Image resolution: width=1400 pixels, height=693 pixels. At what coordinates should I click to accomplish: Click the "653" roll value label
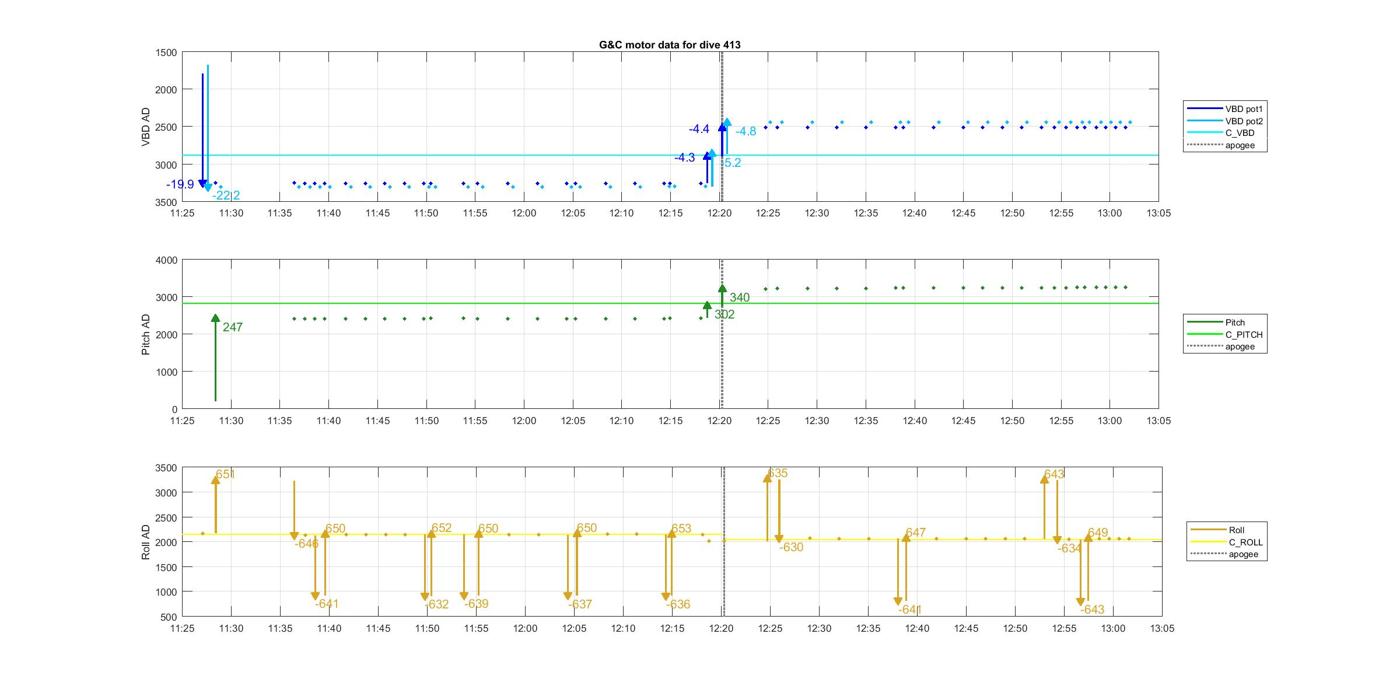pos(681,529)
